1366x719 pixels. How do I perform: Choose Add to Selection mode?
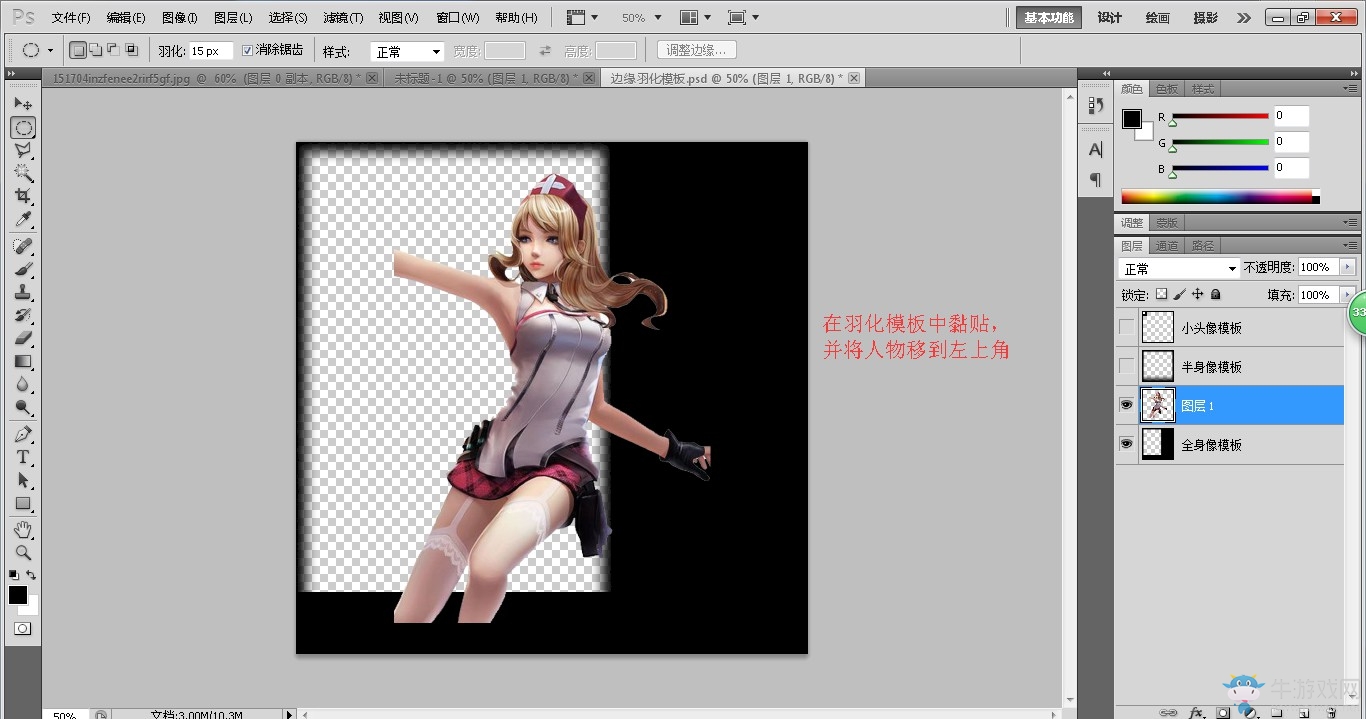coord(95,50)
